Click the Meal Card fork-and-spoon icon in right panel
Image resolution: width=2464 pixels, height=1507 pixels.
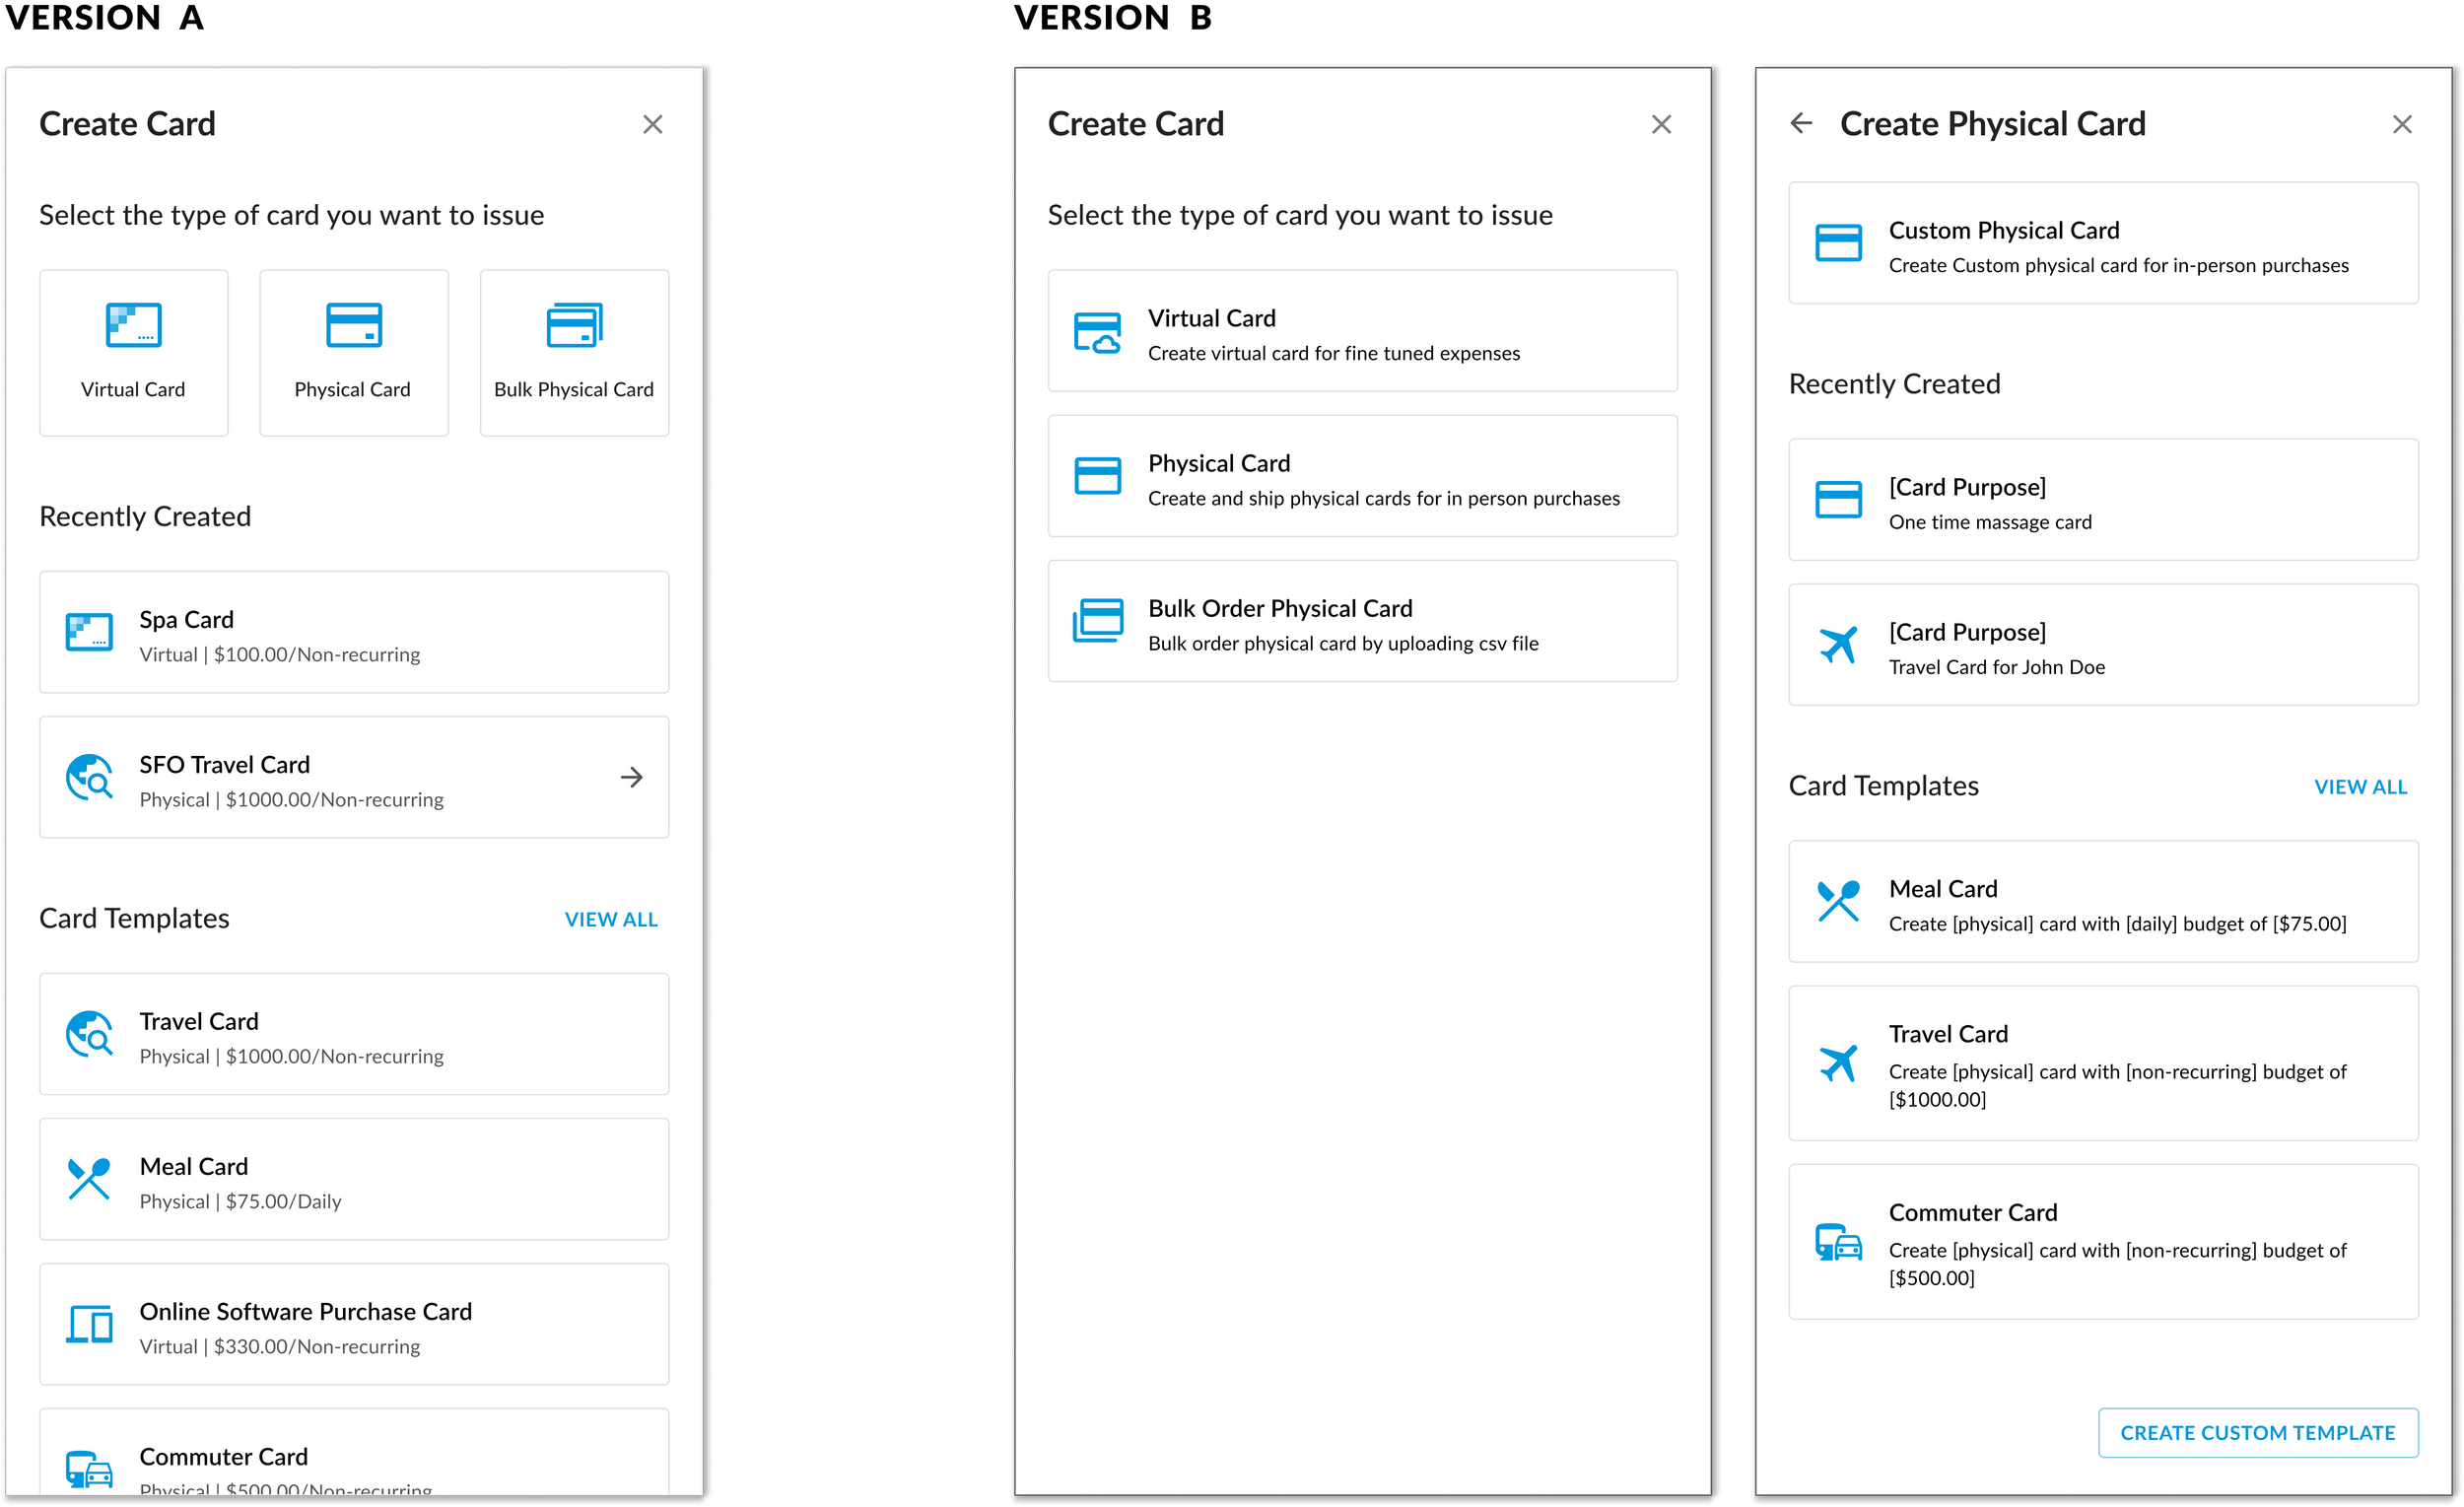(1838, 901)
